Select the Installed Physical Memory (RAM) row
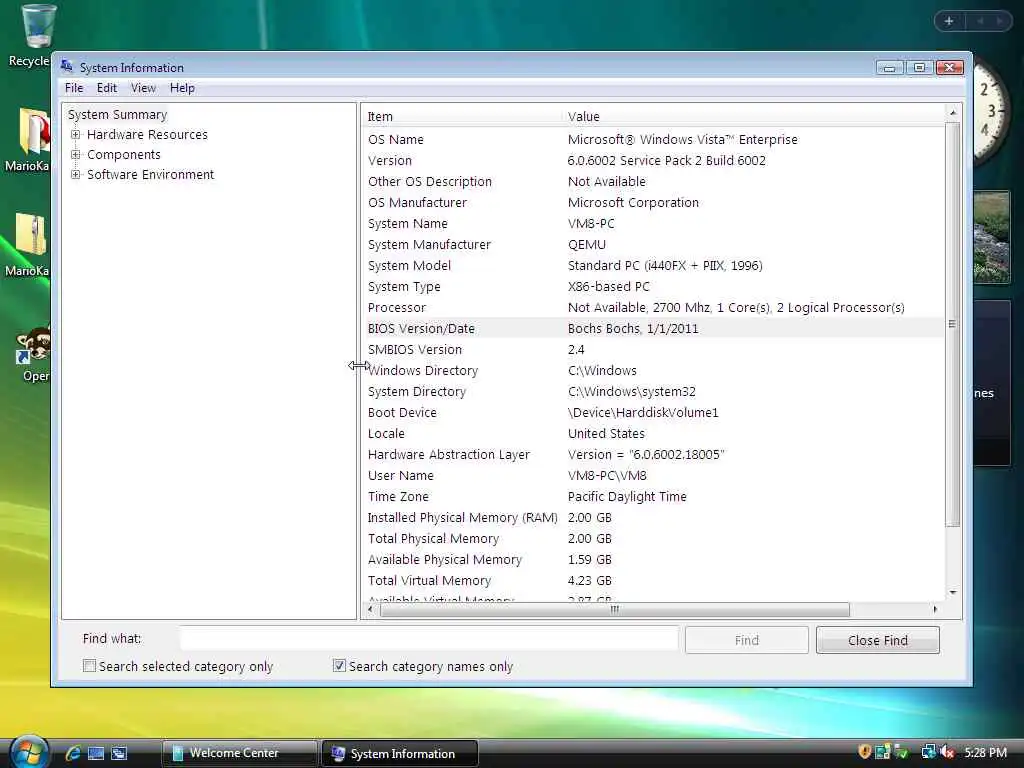The image size is (1024, 768). [x=653, y=517]
